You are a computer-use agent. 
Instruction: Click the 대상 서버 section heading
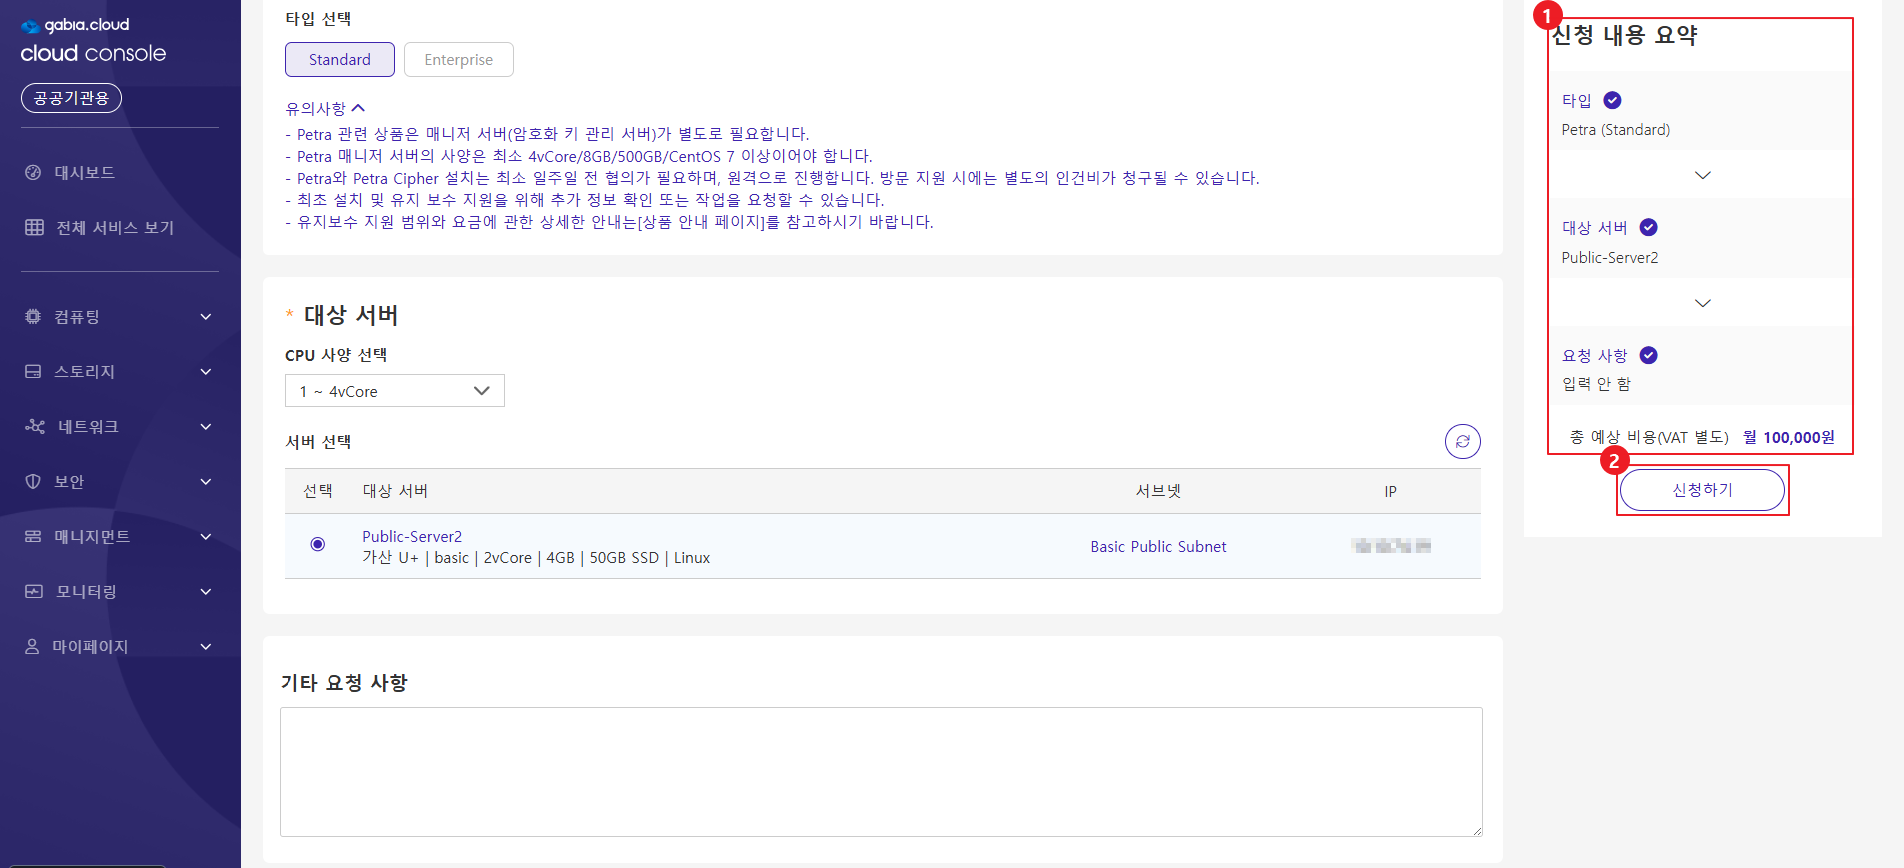(x=351, y=315)
